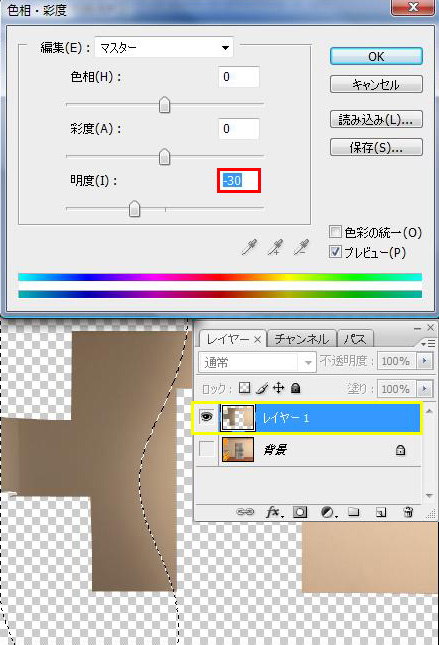This screenshot has height=645, width=439.
Task: Create new adjustment layer from icon
Action: tap(328, 512)
